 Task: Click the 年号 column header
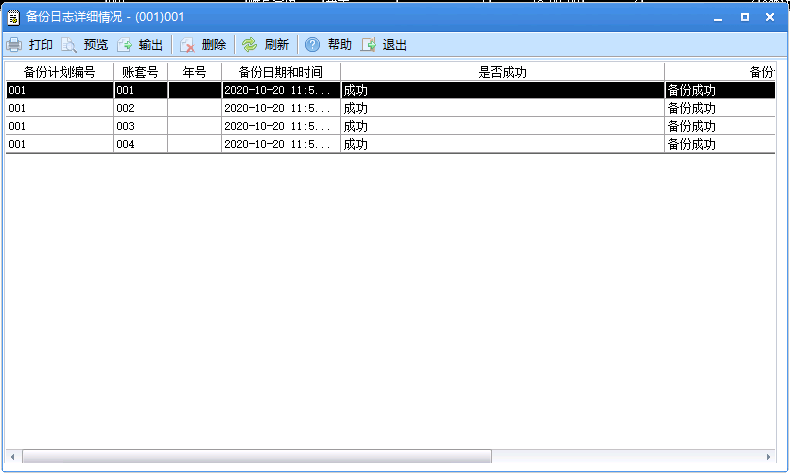click(x=194, y=72)
